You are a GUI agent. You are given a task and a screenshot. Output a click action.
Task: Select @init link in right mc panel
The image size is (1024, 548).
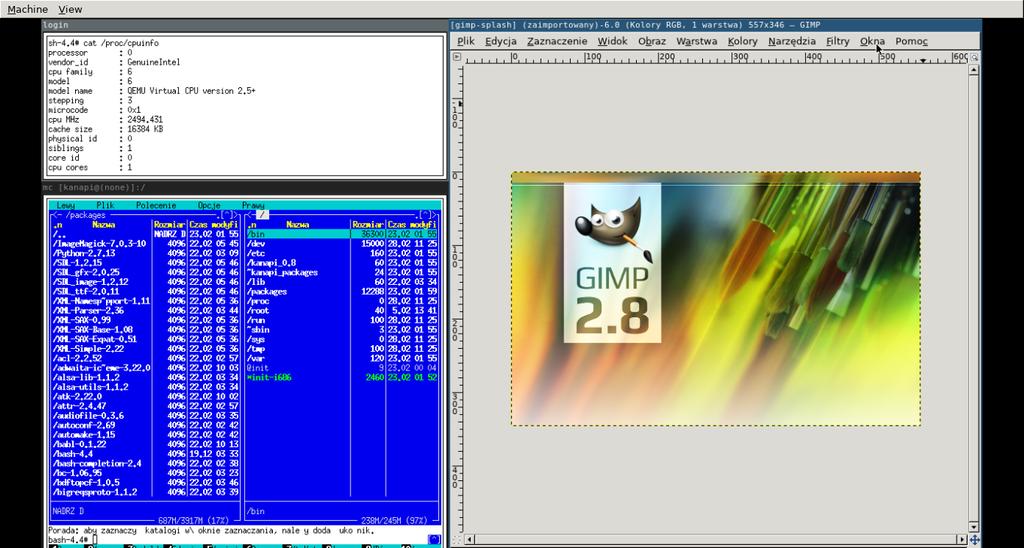click(342, 368)
